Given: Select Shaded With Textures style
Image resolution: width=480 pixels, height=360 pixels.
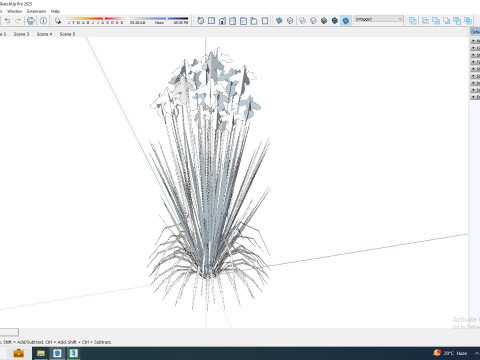Looking at the screenshot, I should pyautogui.click(x=335, y=21).
